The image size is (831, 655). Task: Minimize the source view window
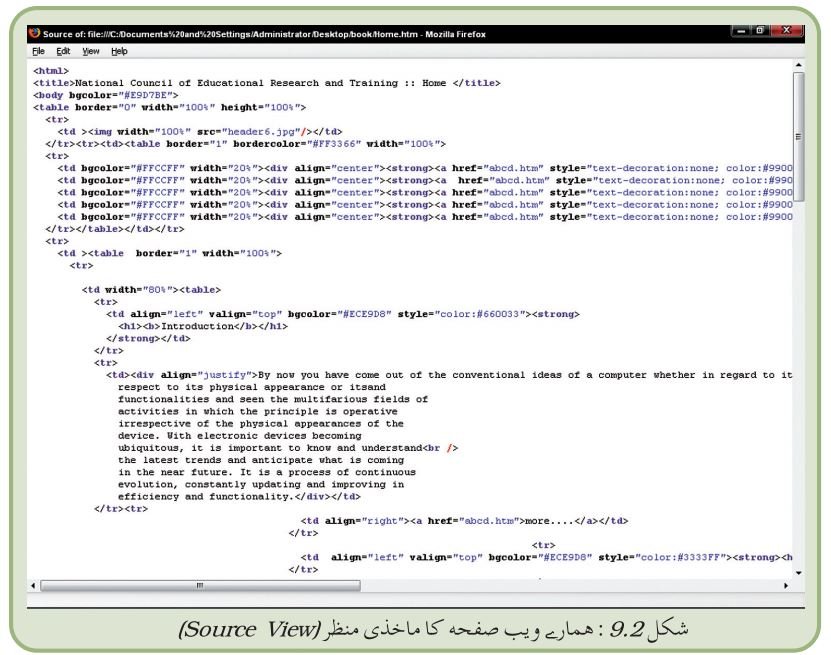(741, 31)
